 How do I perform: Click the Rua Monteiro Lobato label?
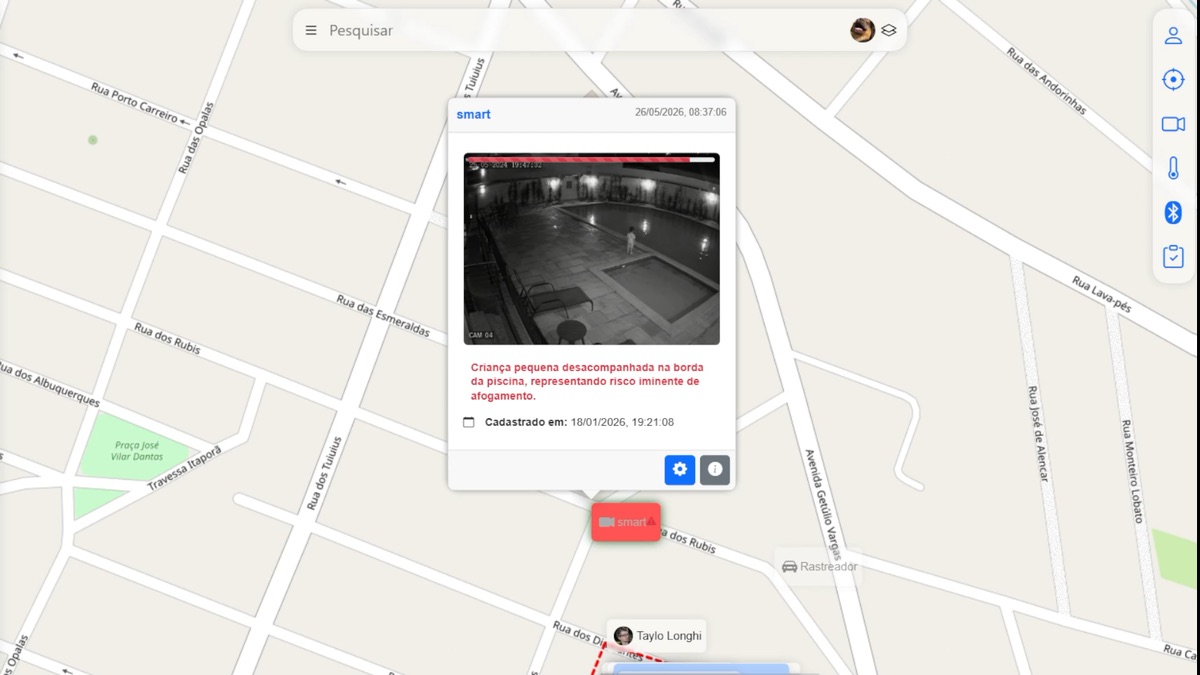[1131, 471]
